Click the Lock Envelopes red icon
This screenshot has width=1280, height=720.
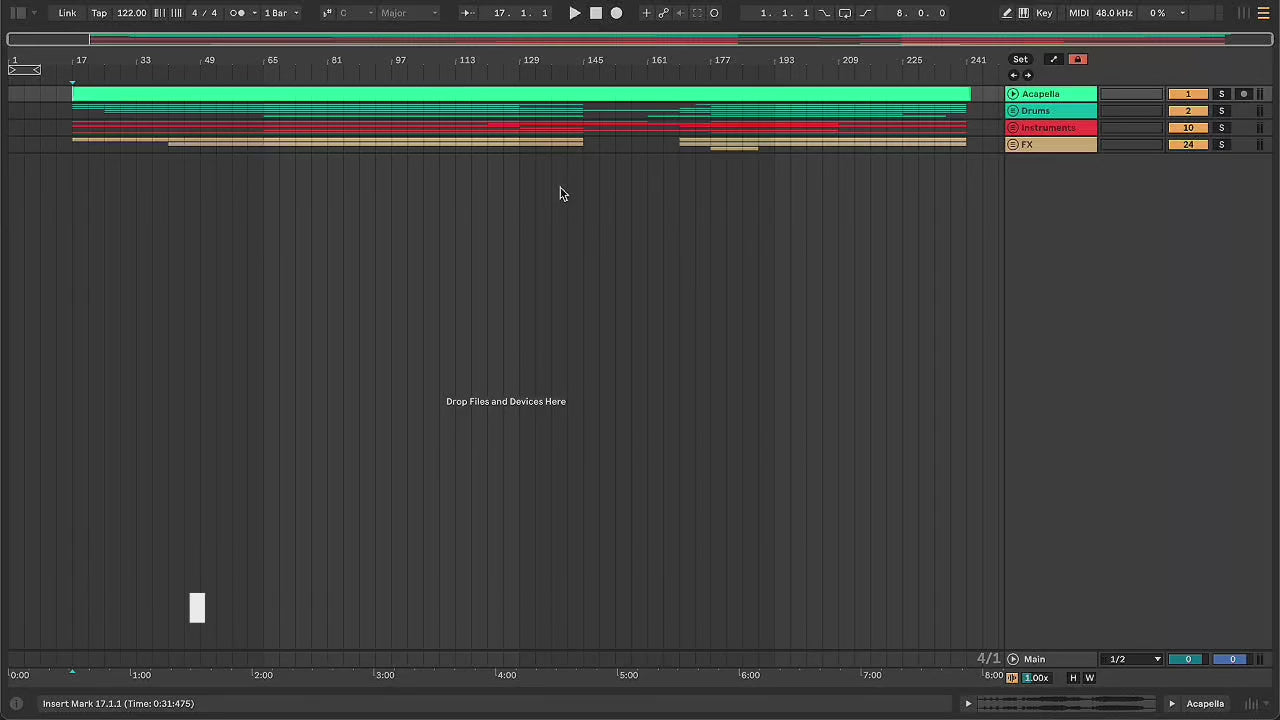1077,60
